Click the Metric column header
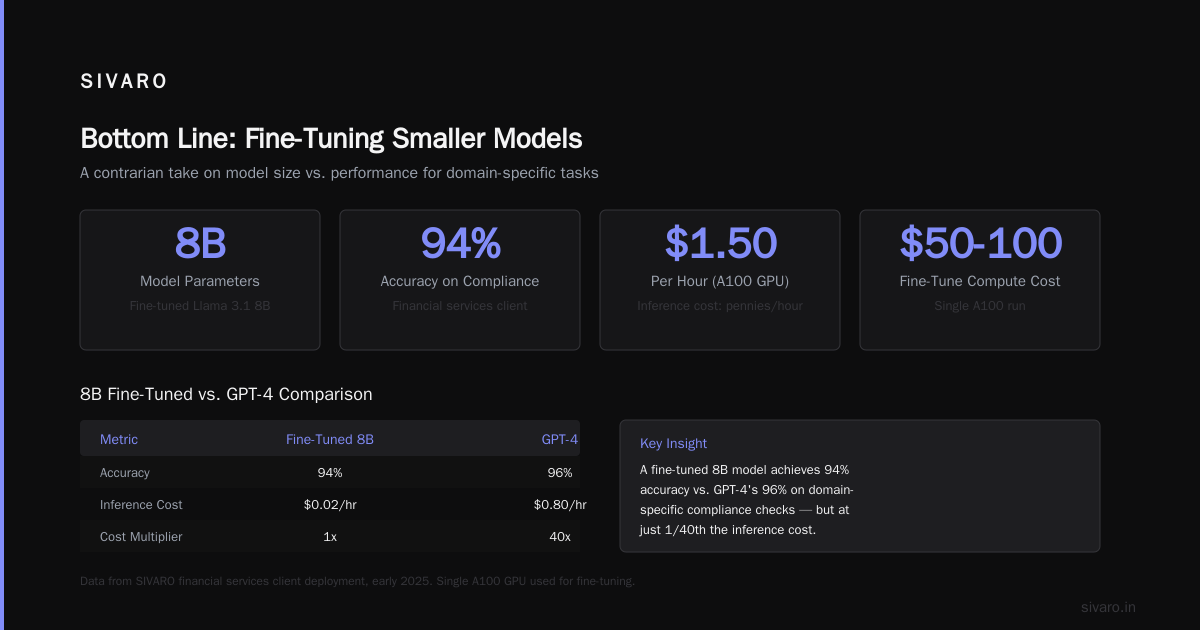 click(x=119, y=439)
